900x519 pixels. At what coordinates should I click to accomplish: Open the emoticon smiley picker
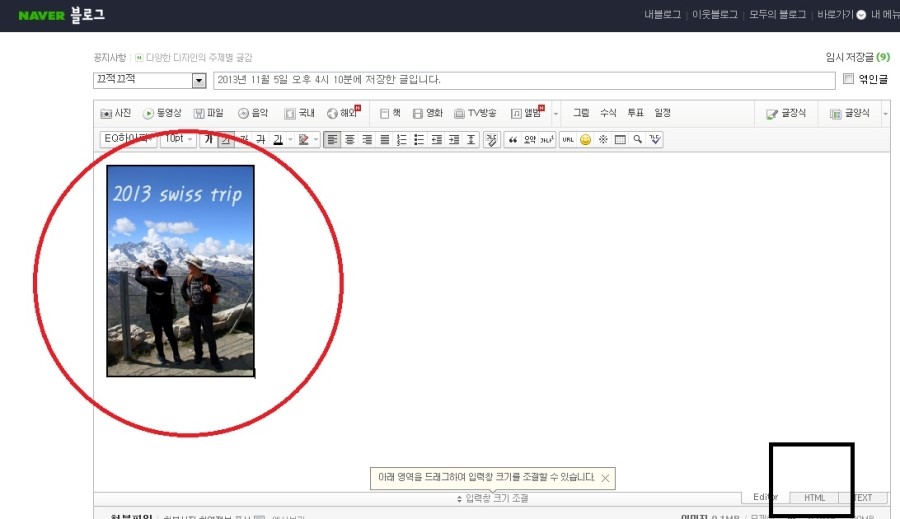point(585,140)
